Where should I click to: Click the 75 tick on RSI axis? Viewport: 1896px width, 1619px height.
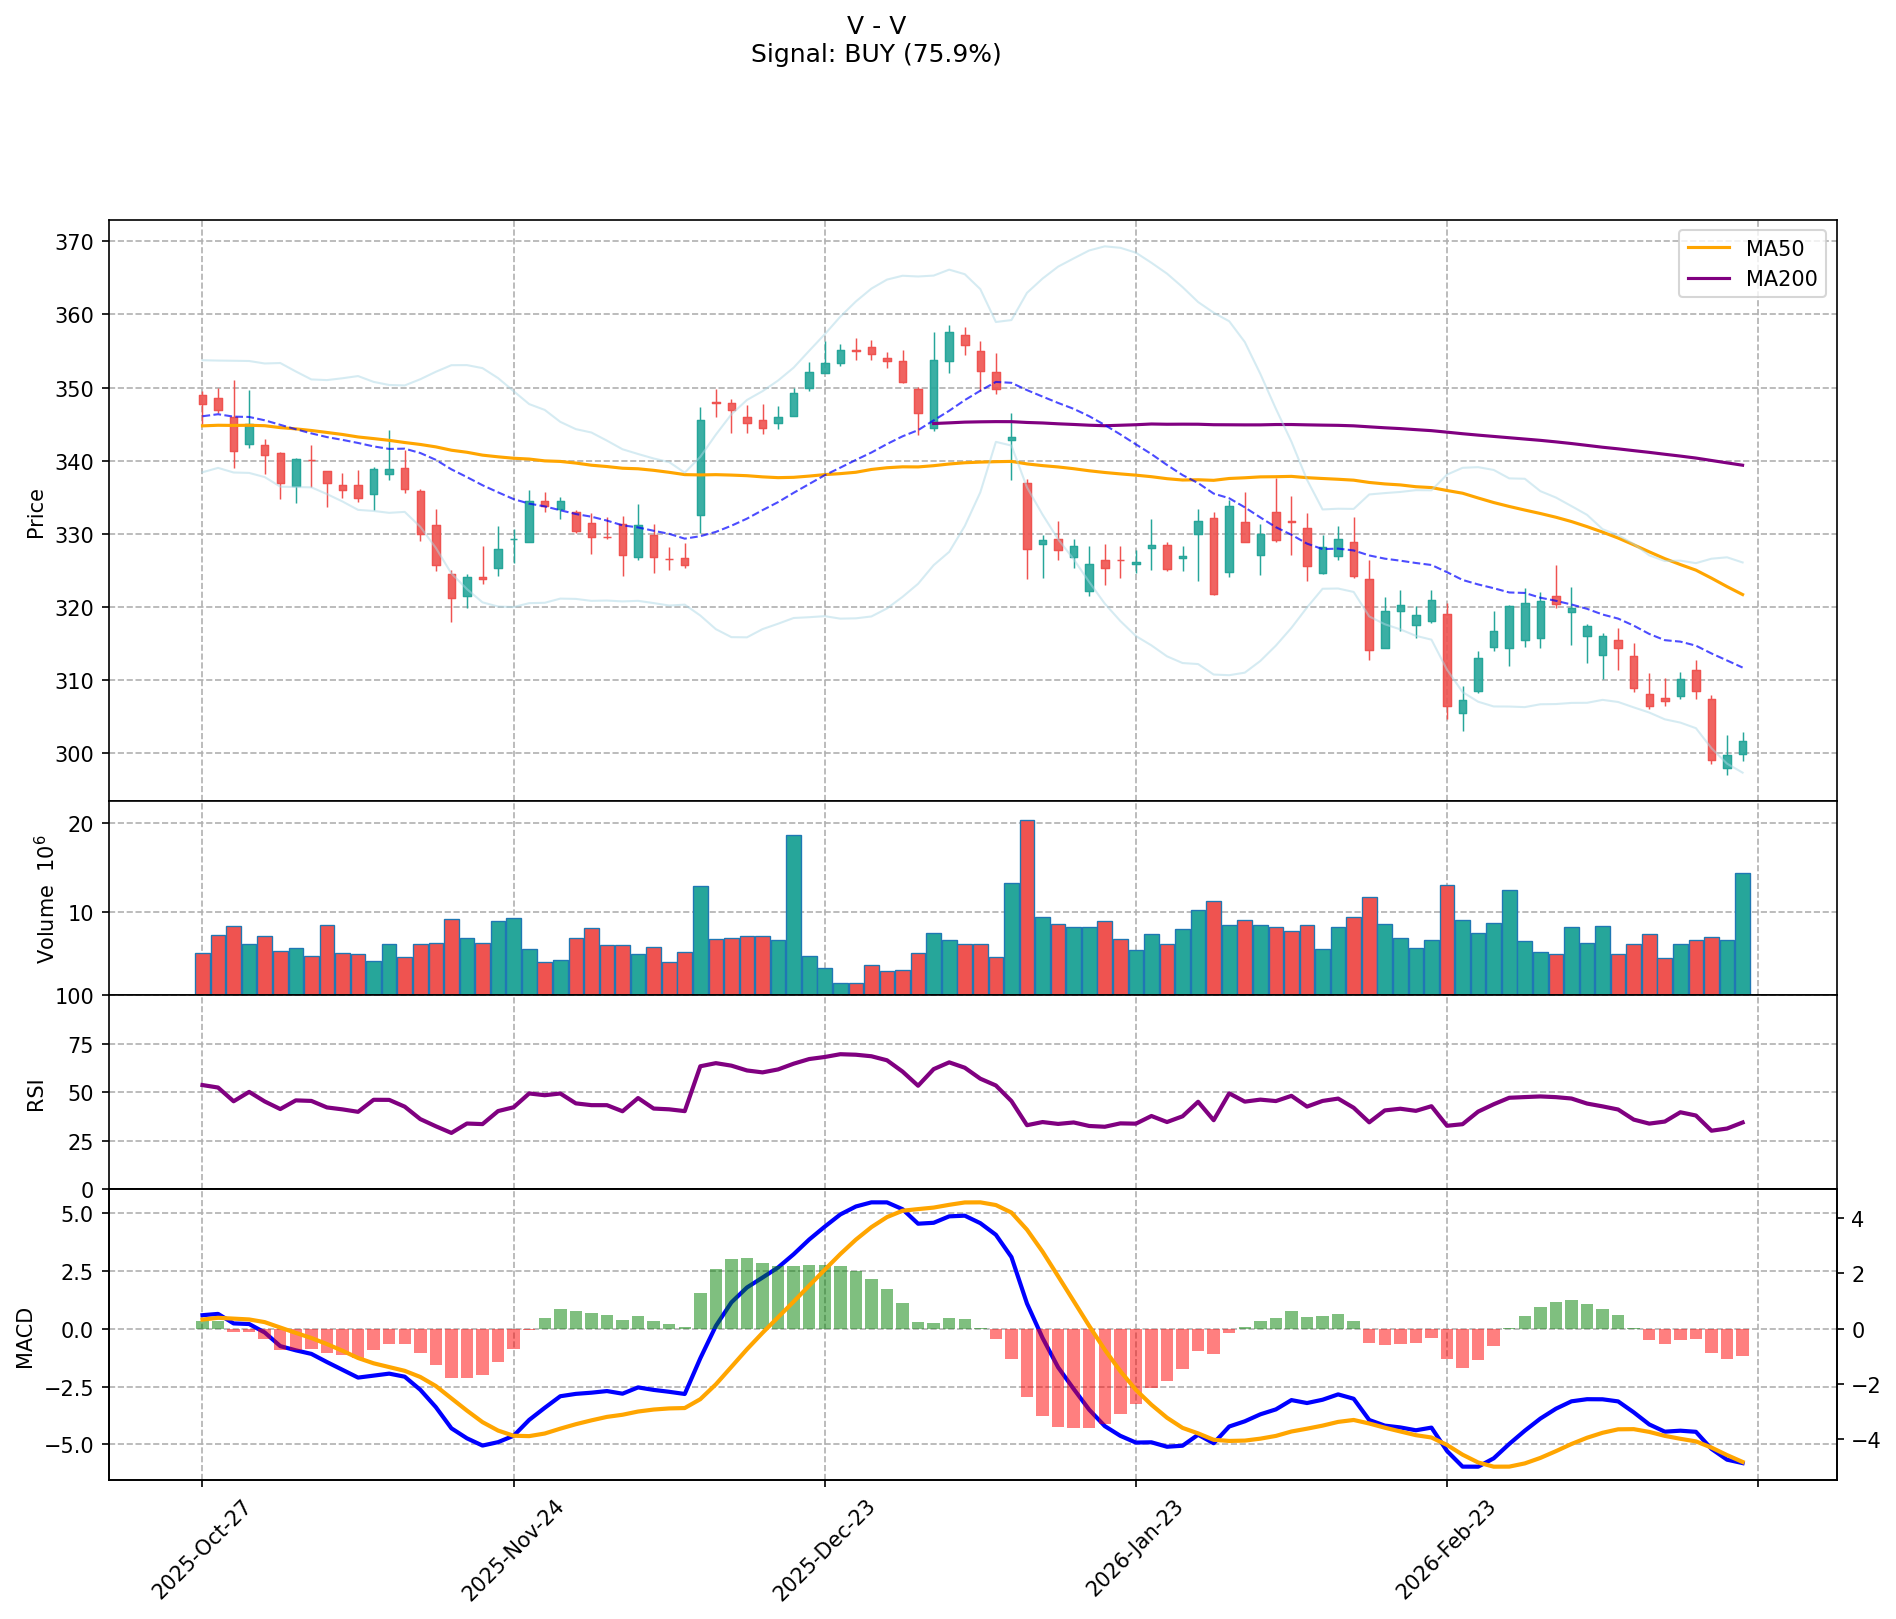(x=81, y=1045)
